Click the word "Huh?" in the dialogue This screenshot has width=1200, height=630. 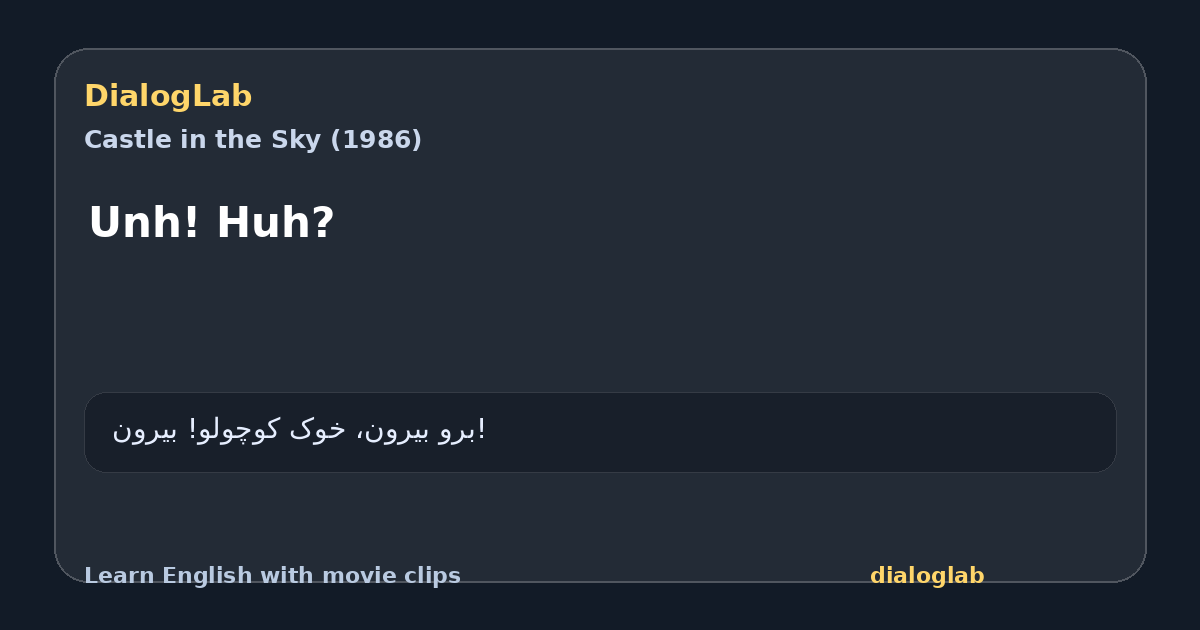coord(275,223)
